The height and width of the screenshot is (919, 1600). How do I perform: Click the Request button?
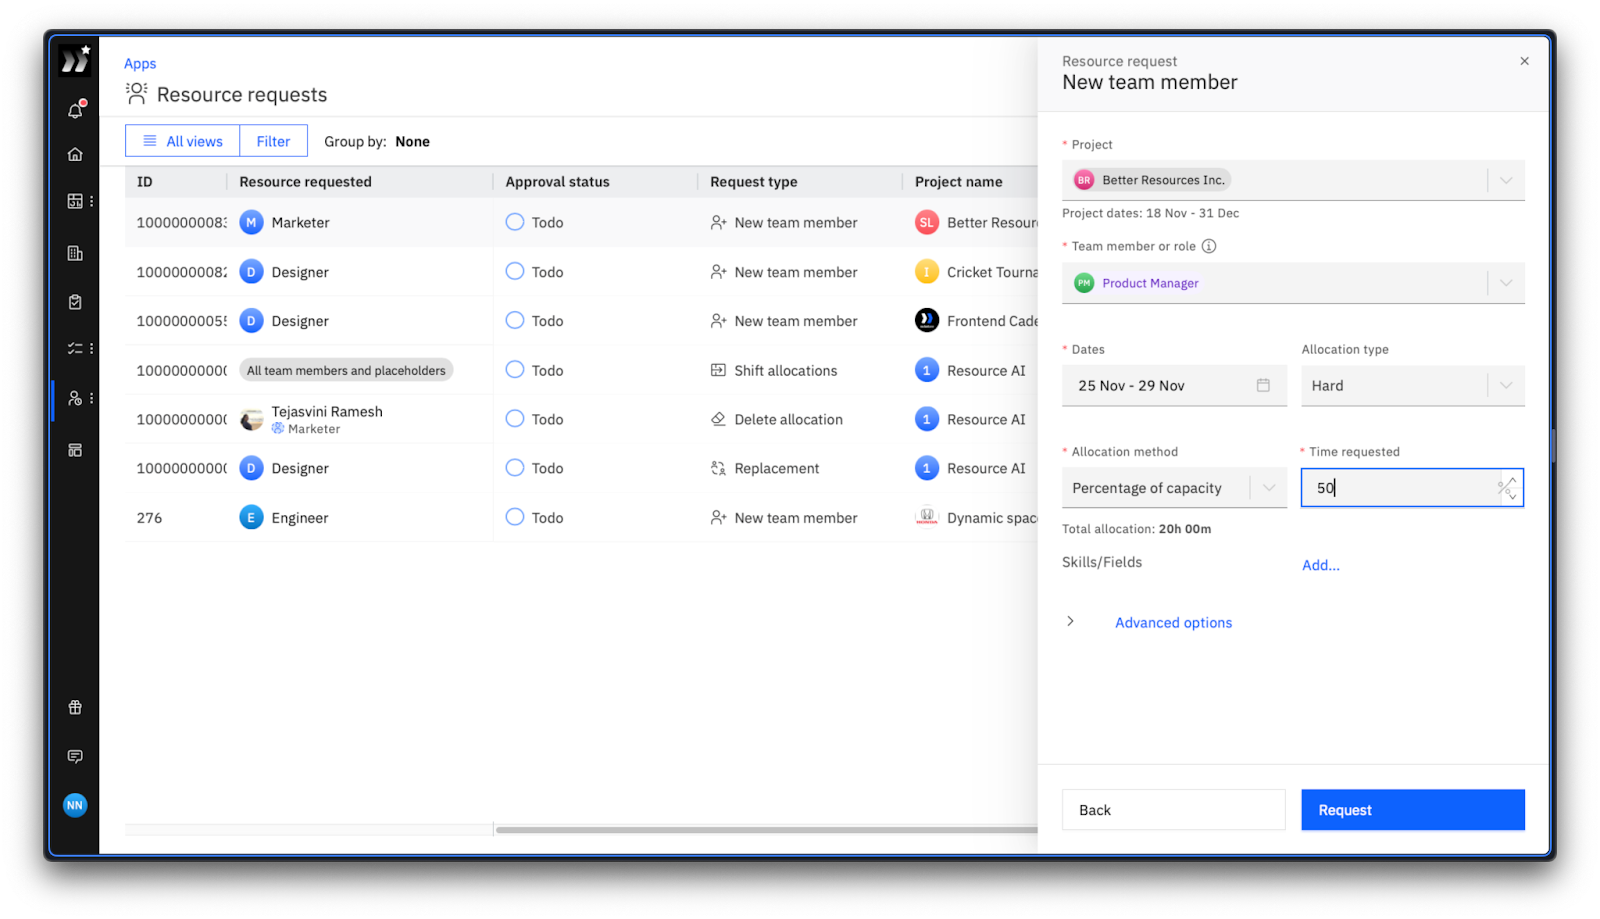coord(1412,810)
